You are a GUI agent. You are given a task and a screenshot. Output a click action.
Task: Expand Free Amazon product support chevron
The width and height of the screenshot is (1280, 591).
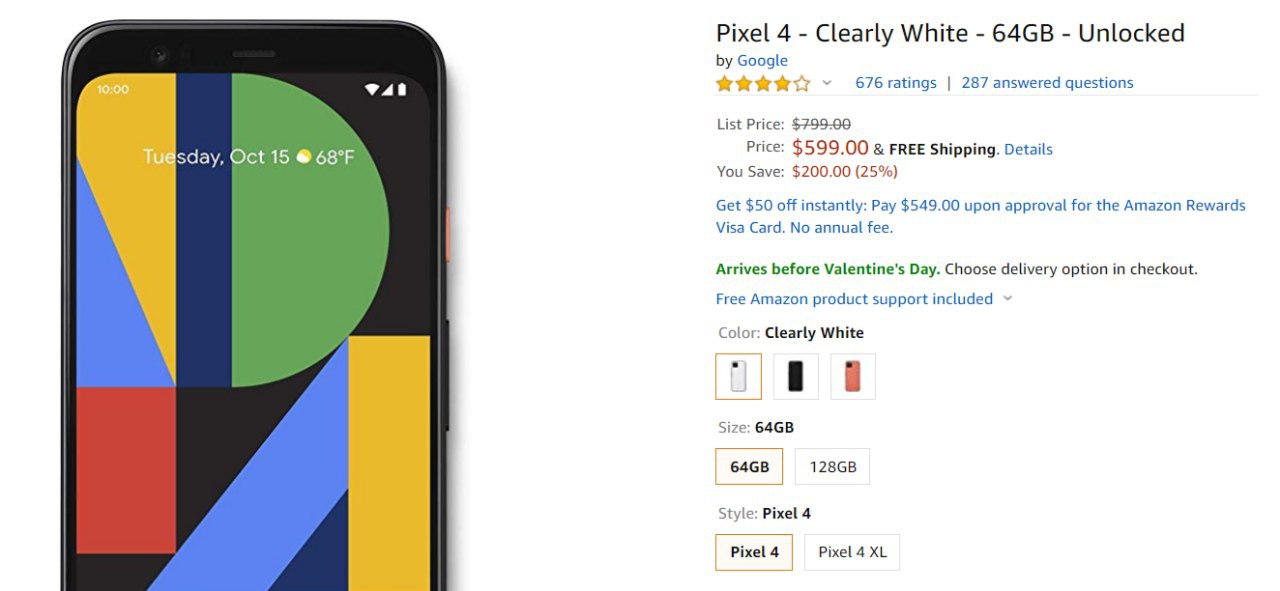[1007, 299]
